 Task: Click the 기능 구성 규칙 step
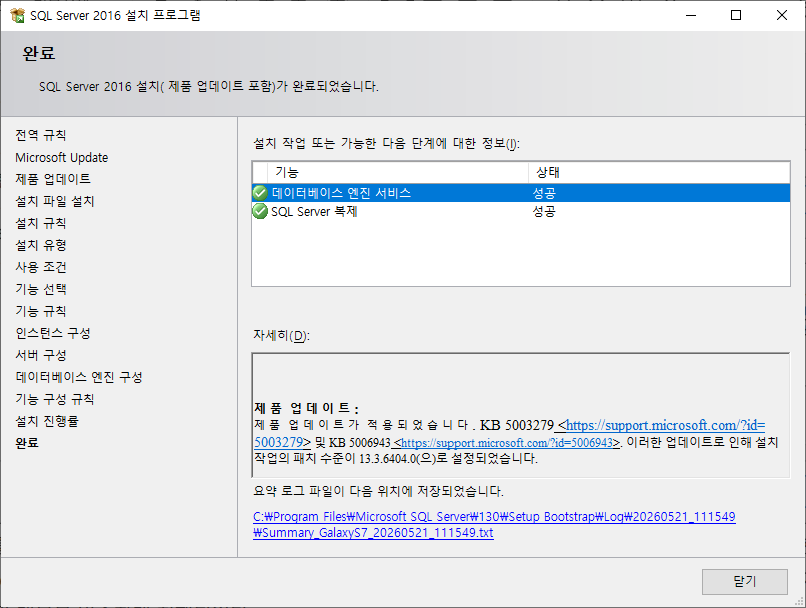coord(55,399)
